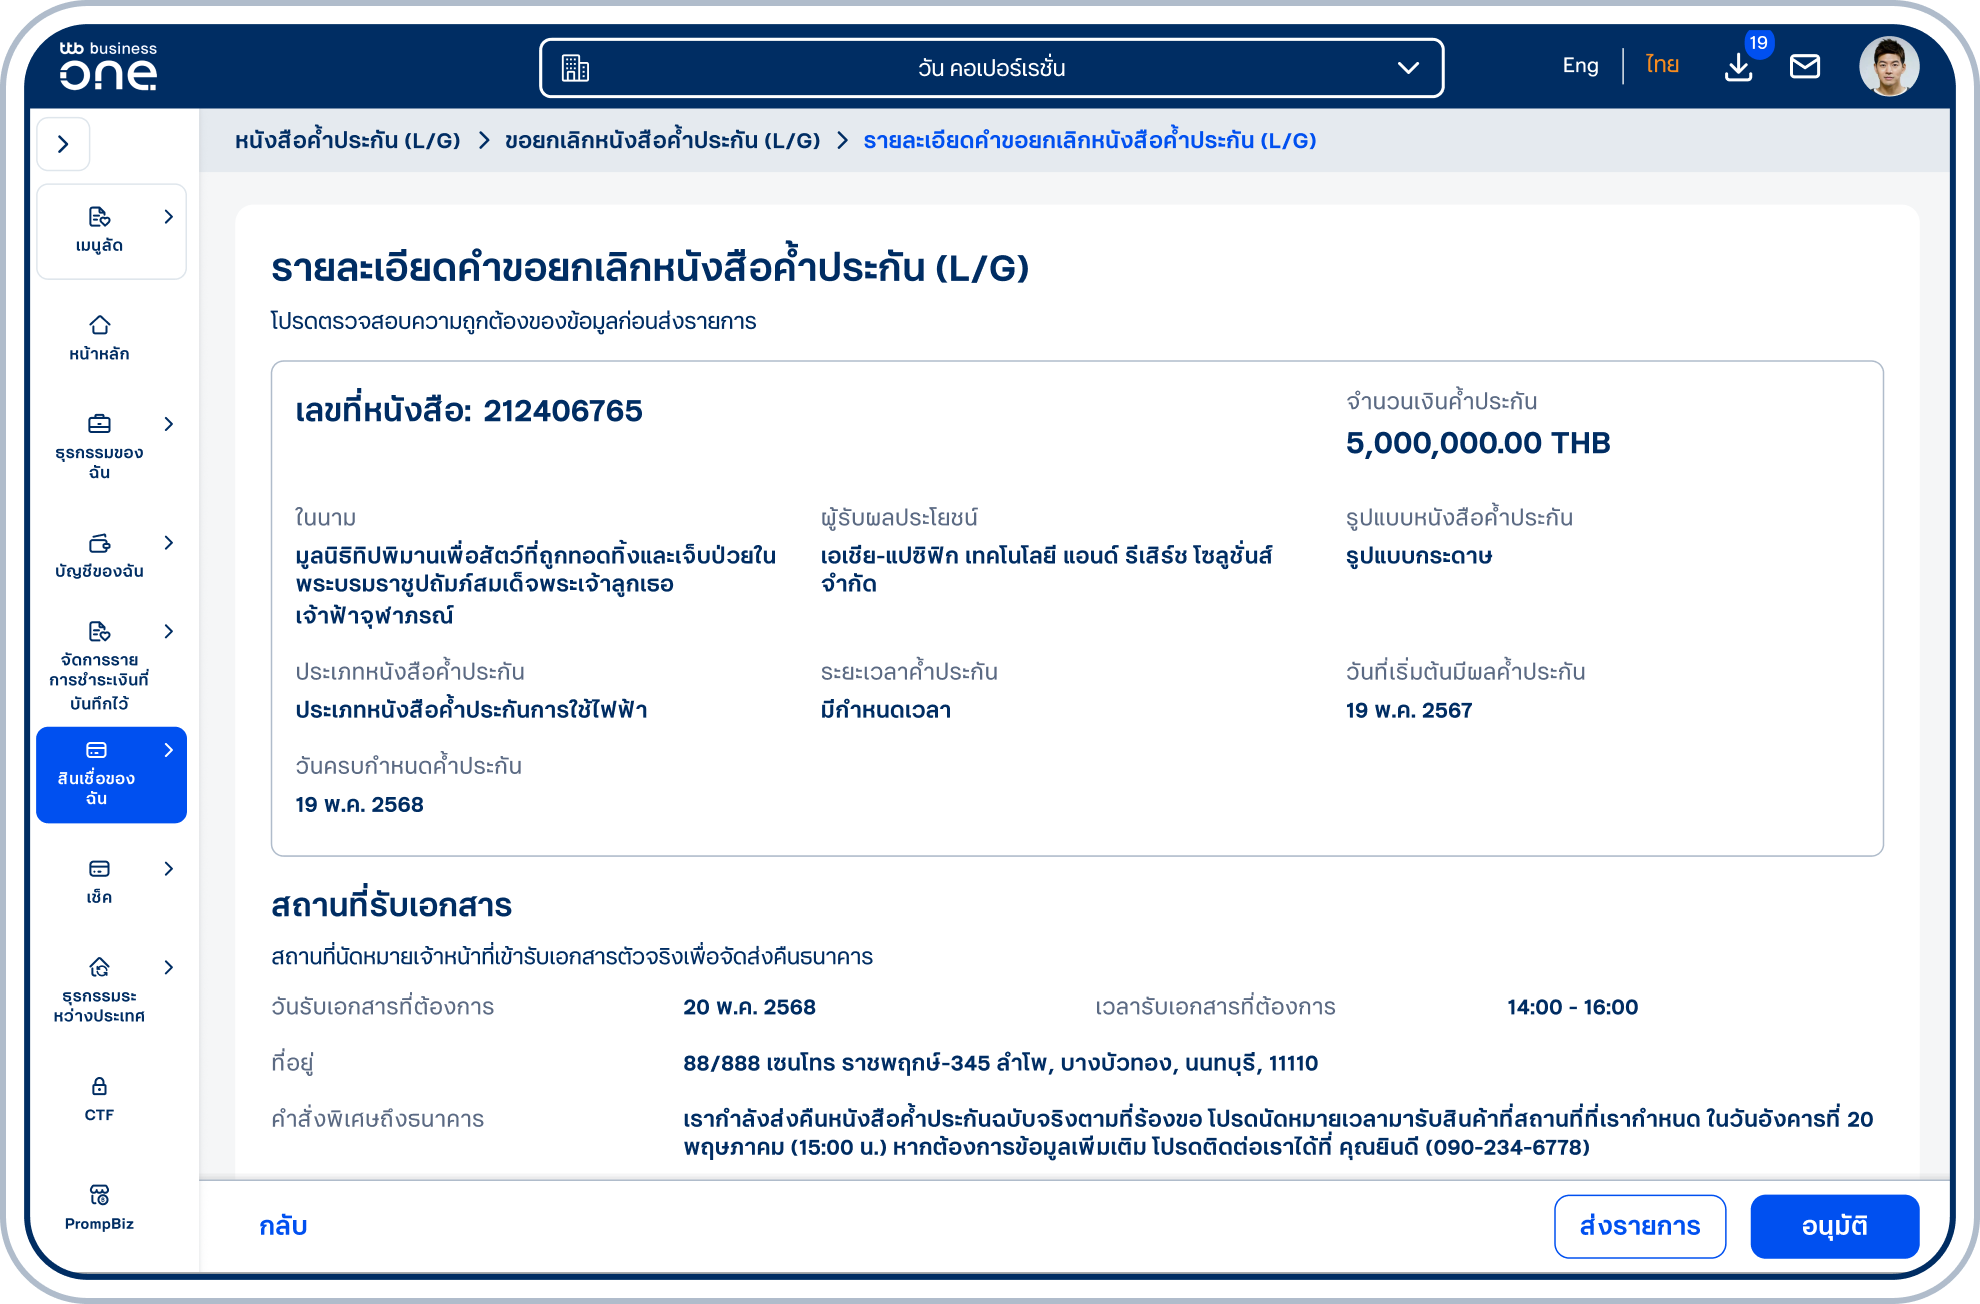Click the page title รายละเอียดคำขอยกเลิกหนังสือค้ำประกัน (L/G)
Image resolution: width=1980 pixels, height=1304 pixels.
pos(650,267)
